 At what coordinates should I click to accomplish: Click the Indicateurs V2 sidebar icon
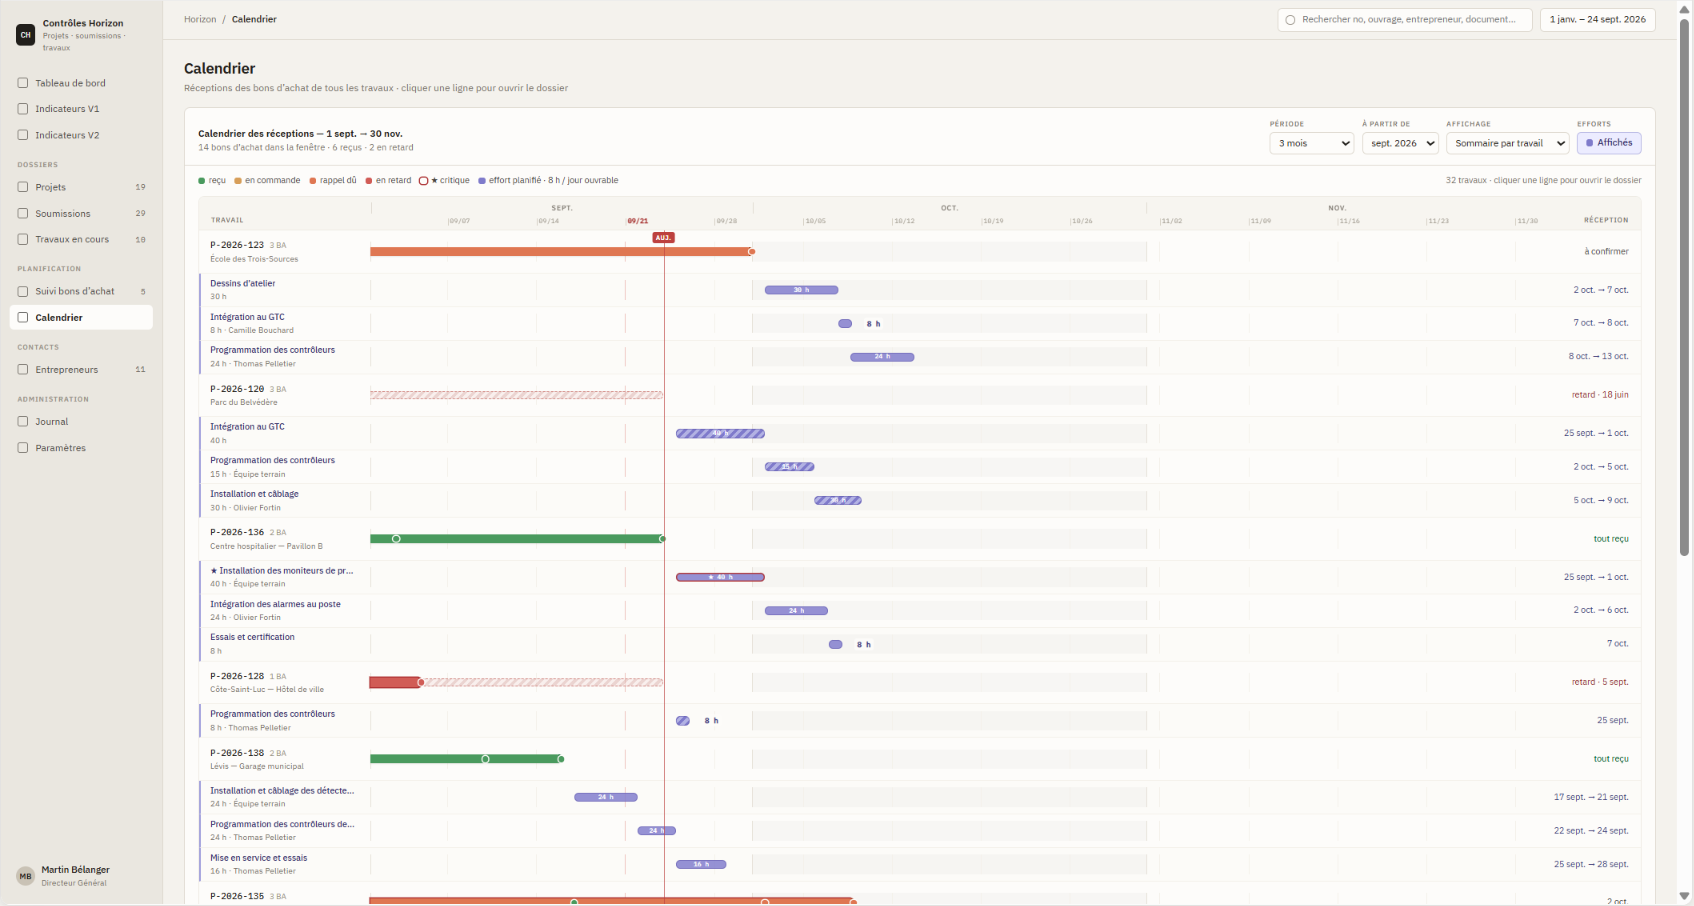pos(23,135)
